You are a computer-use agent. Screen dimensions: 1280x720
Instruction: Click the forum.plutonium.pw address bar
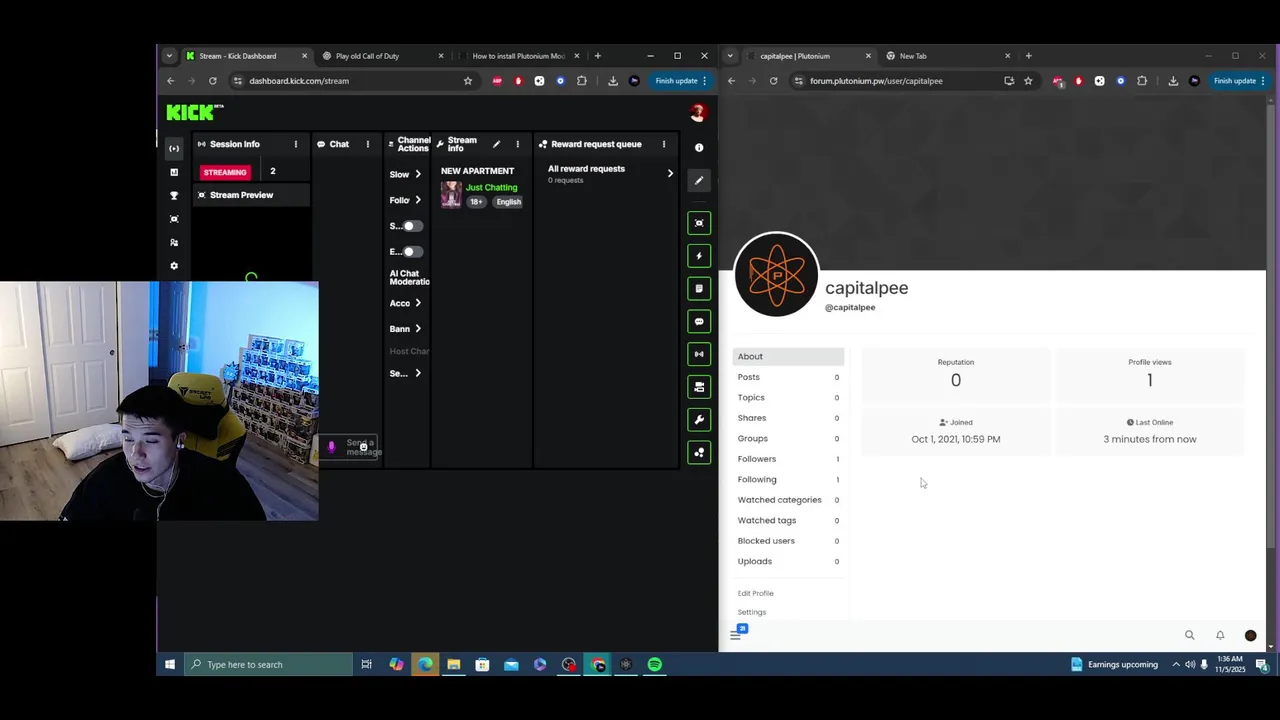tap(900, 81)
